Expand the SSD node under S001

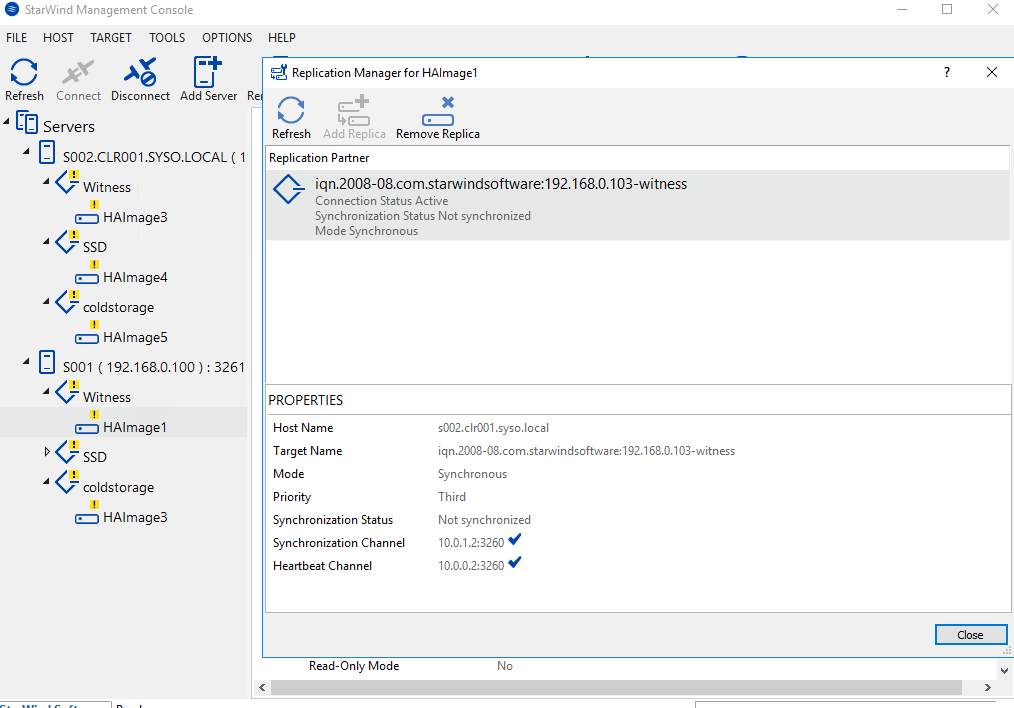point(47,451)
